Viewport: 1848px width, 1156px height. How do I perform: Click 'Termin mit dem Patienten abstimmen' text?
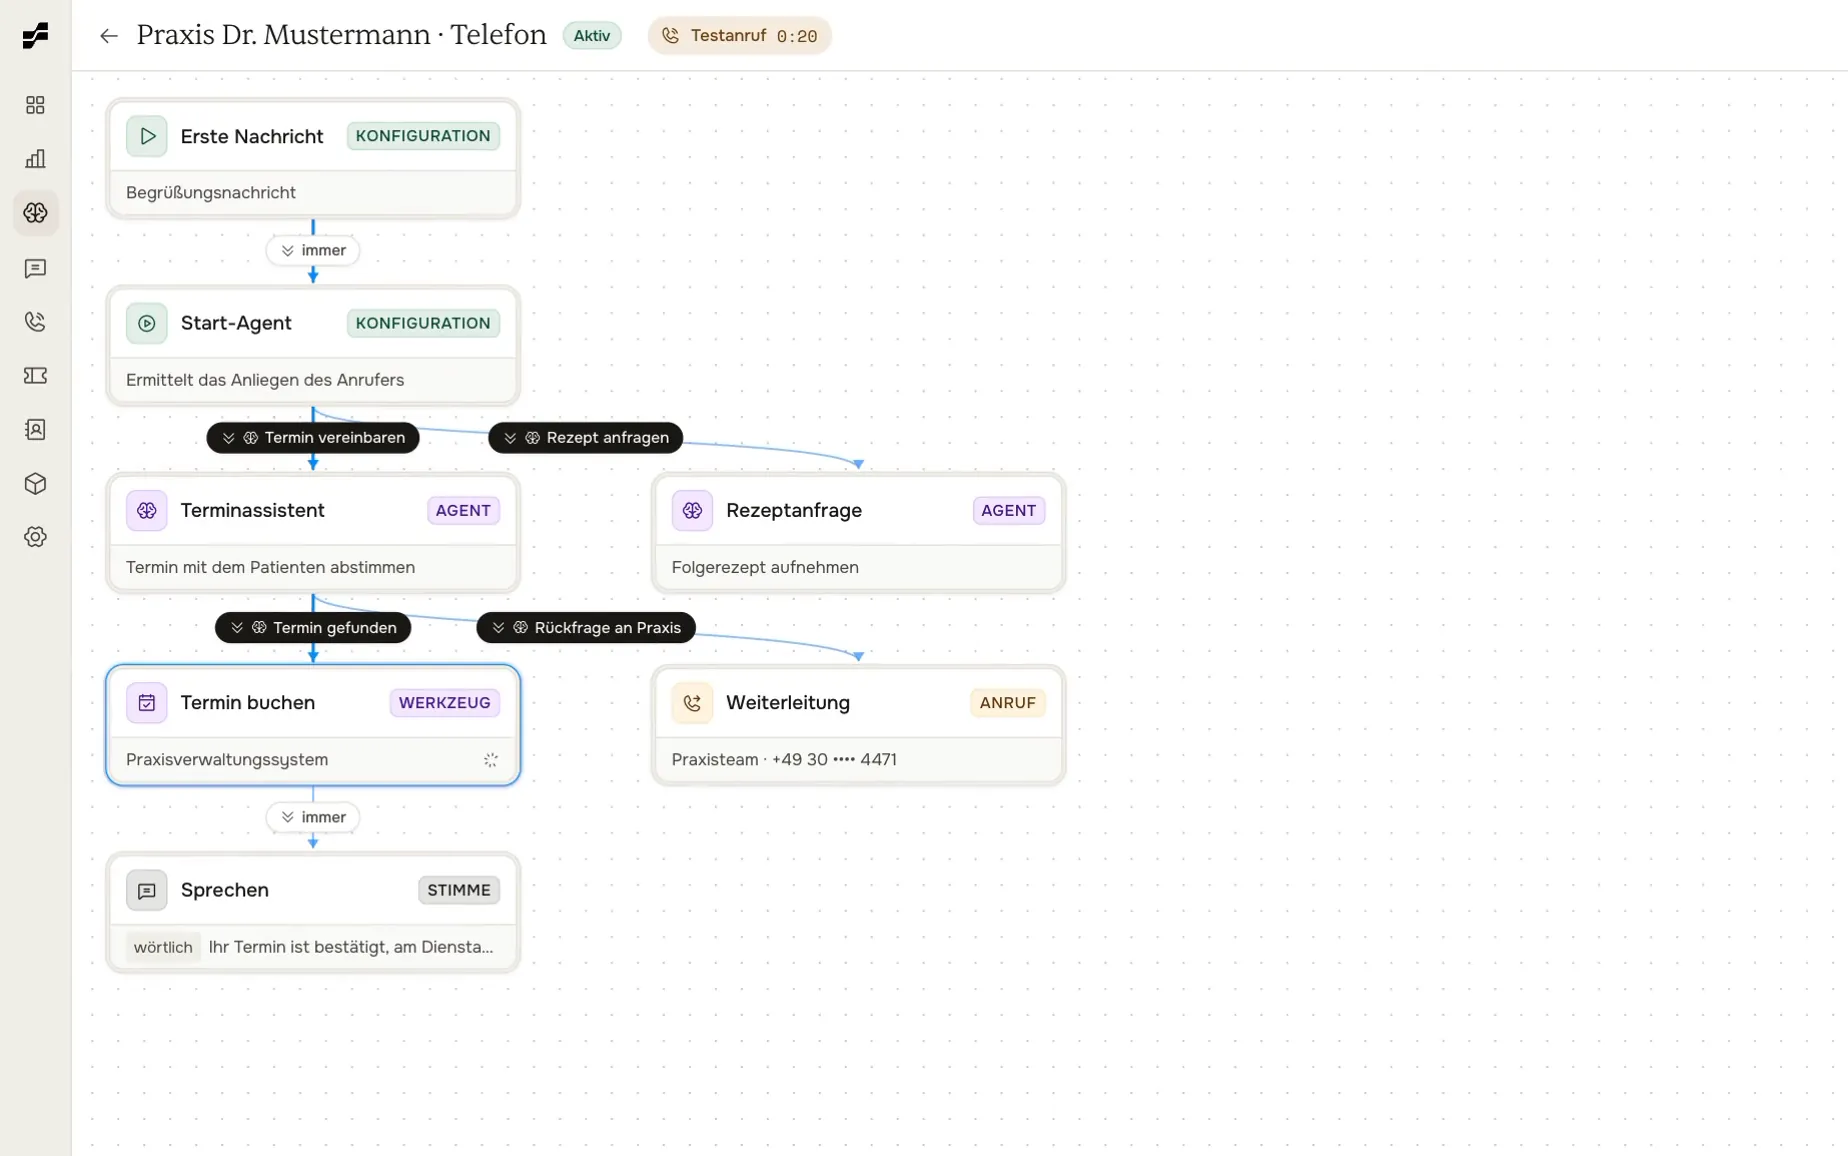point(270,567)
